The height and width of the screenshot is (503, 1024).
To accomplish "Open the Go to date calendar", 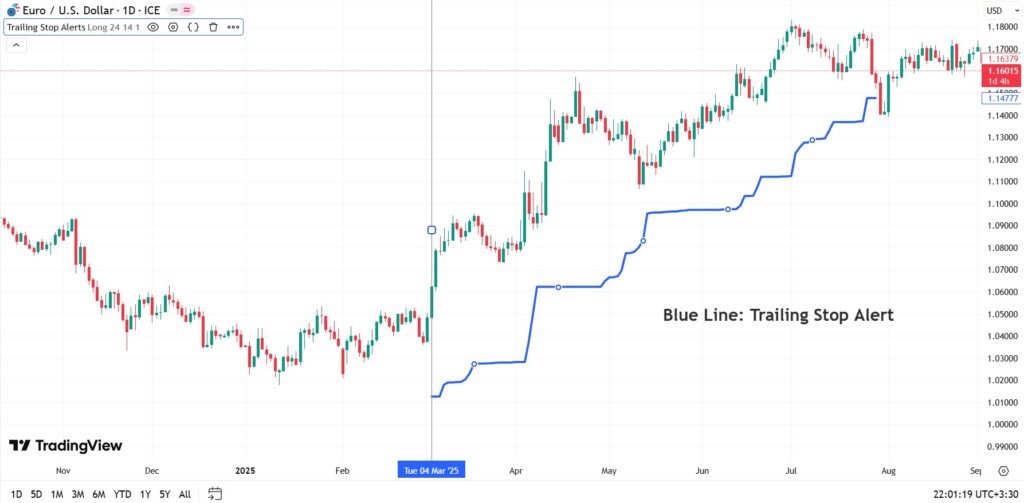I will pyautogui.click(x=215, y=493).
